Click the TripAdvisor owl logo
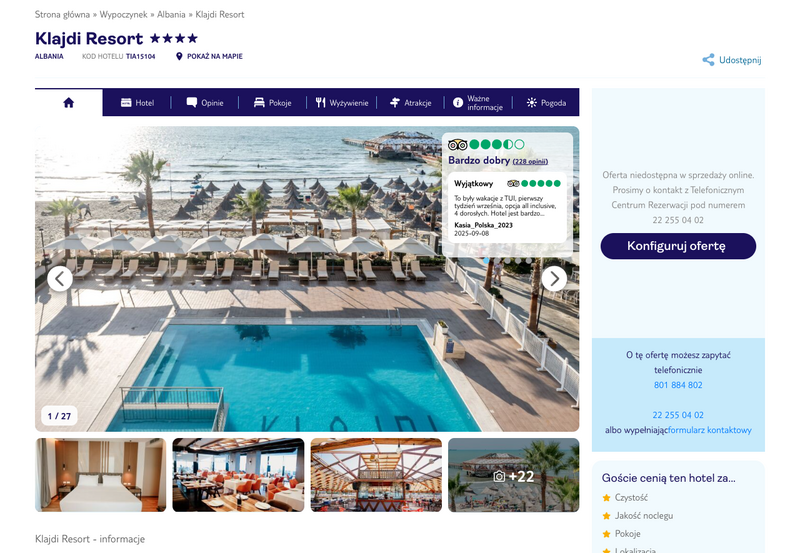The width and height of the screenshot is (800, 553). click(457, 144)
